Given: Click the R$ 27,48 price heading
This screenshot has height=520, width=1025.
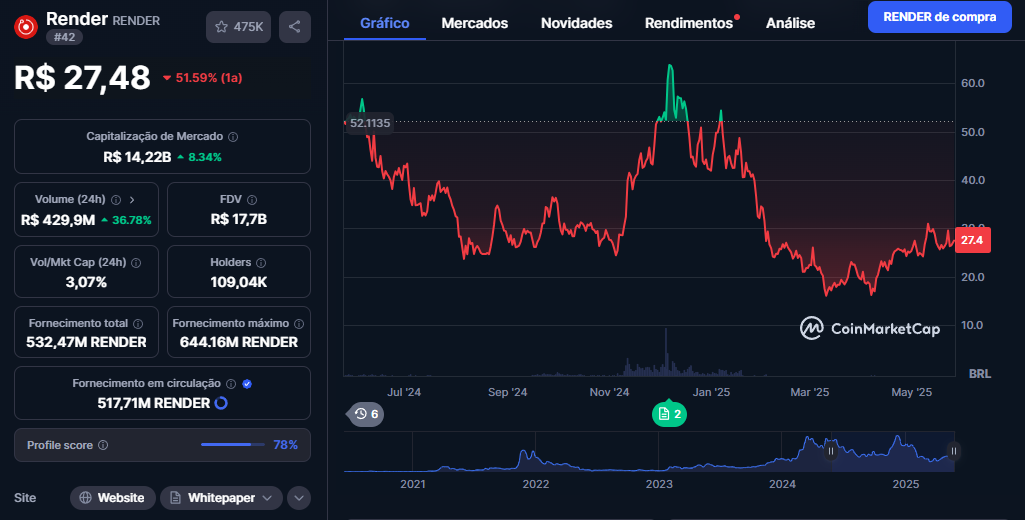Looking at the screenshot, I should [82, 78].
